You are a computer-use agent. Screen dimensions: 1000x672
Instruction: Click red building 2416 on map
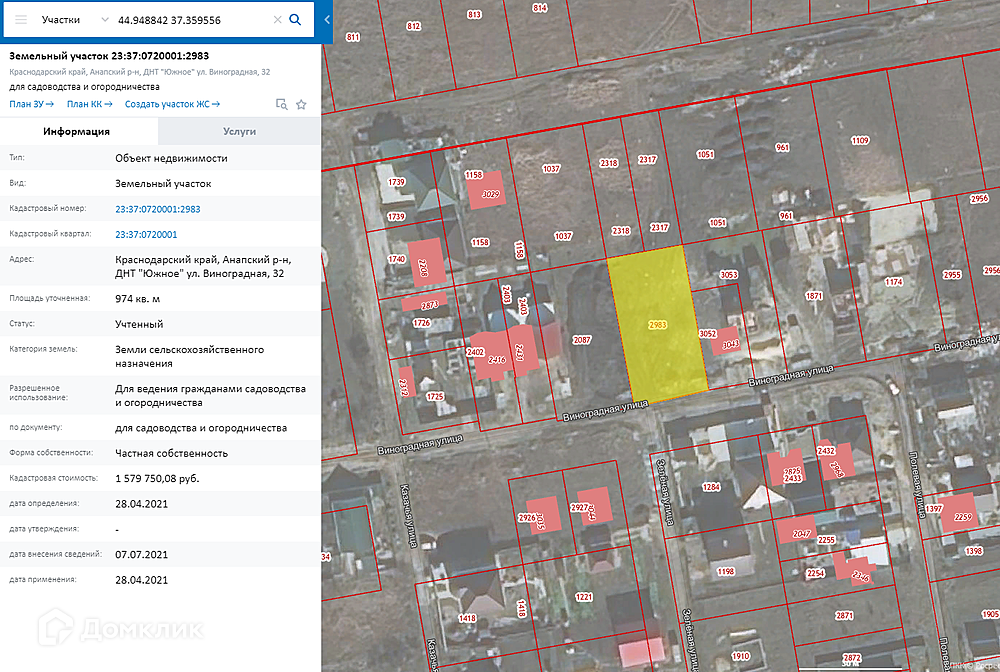492,359
